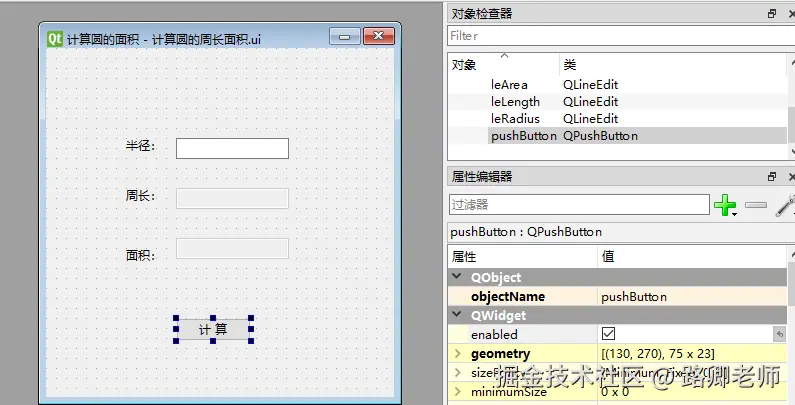Viewport: 795px width, 405px height.
Task: Select pushButton in the object tree
Action: (x=524, y=136)
